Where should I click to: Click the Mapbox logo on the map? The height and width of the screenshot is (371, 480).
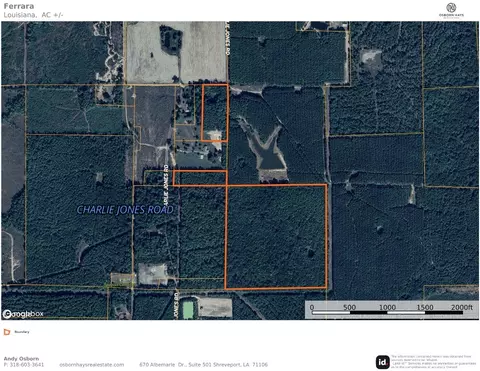[x=23, y=314]
